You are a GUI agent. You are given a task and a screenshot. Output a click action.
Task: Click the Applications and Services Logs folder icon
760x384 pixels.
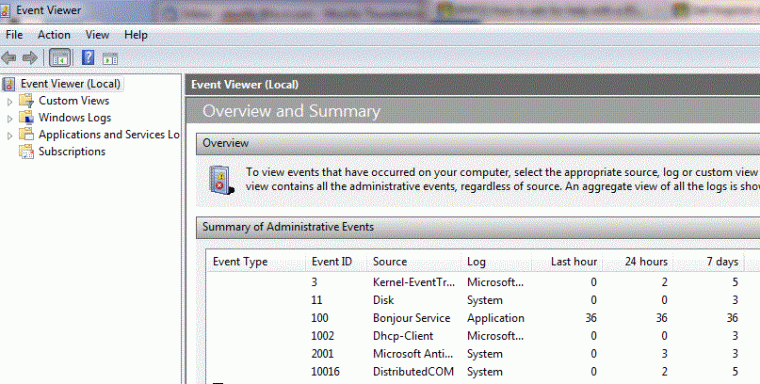[26, 134]
